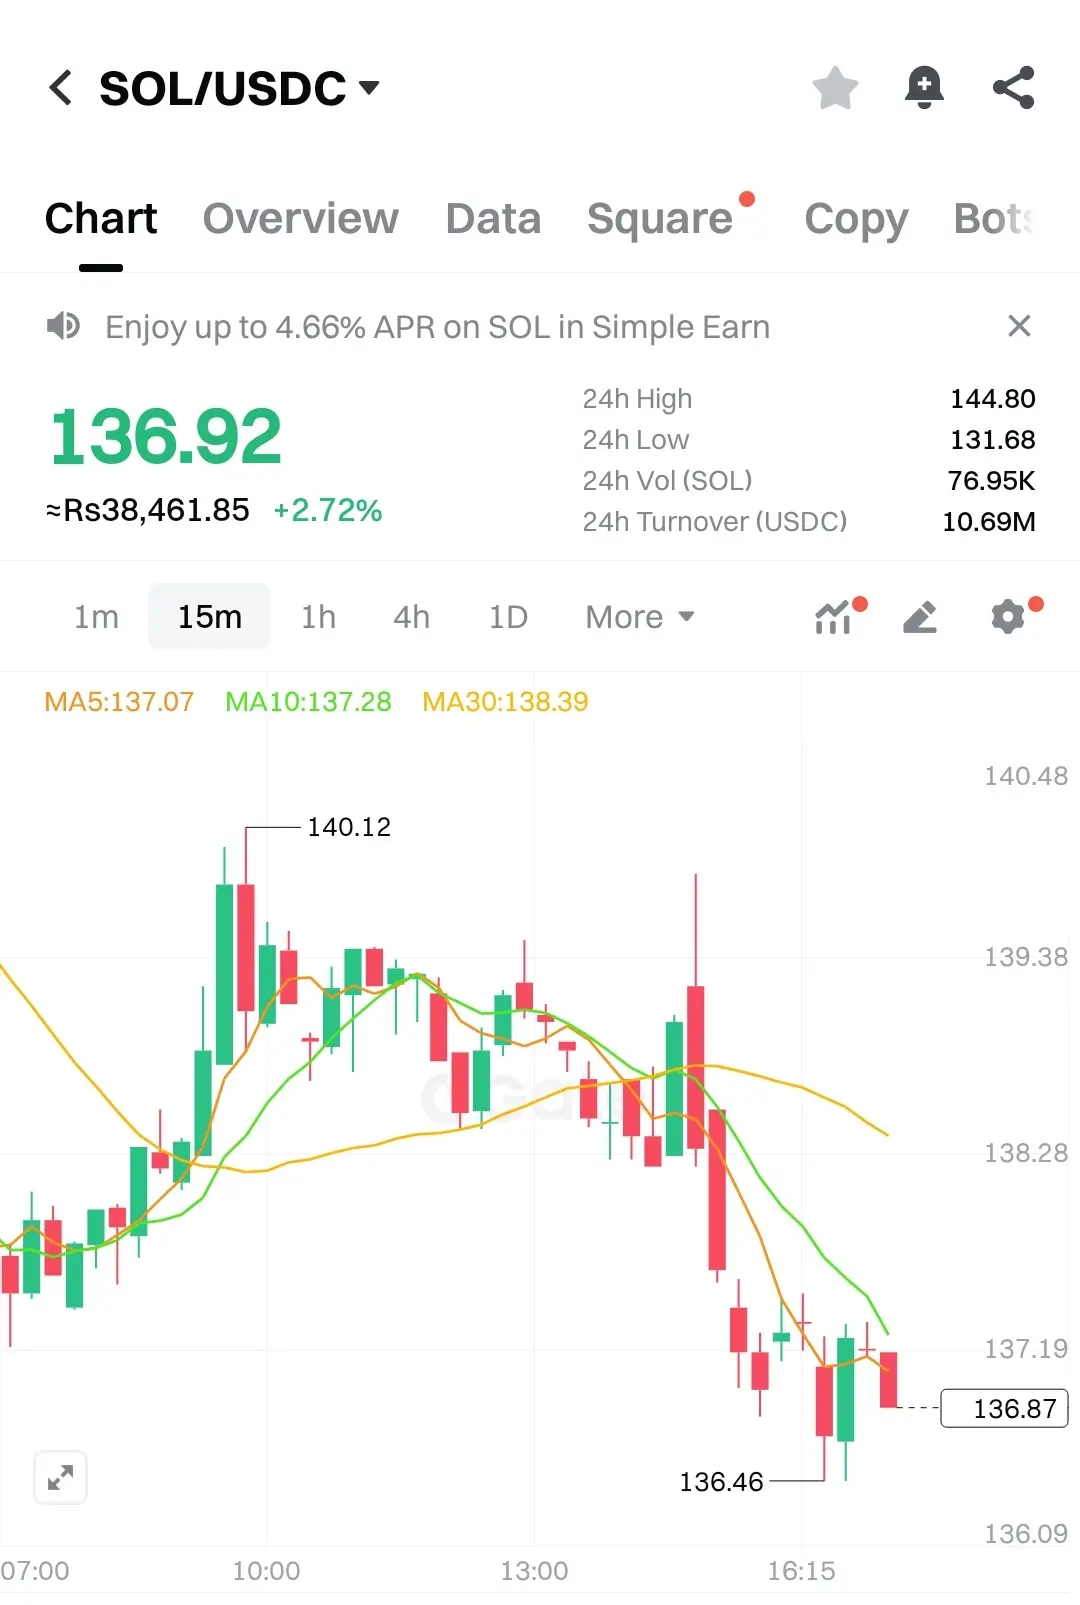Tap the 24h High value 144.80
Image resolution: width=1080 pixels, height=1605 pixels.
click(x=992, y=399)
